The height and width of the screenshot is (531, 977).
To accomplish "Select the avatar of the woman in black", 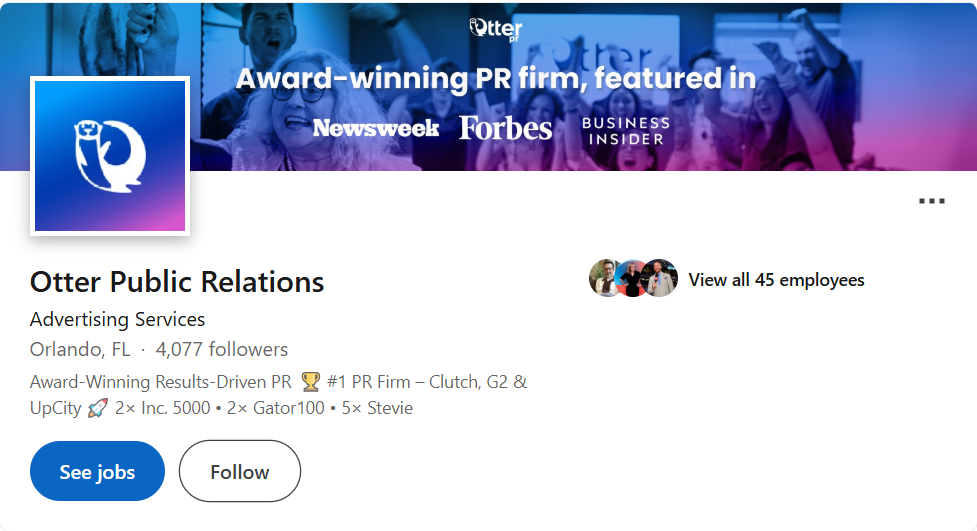I will [x=633, y=279].
